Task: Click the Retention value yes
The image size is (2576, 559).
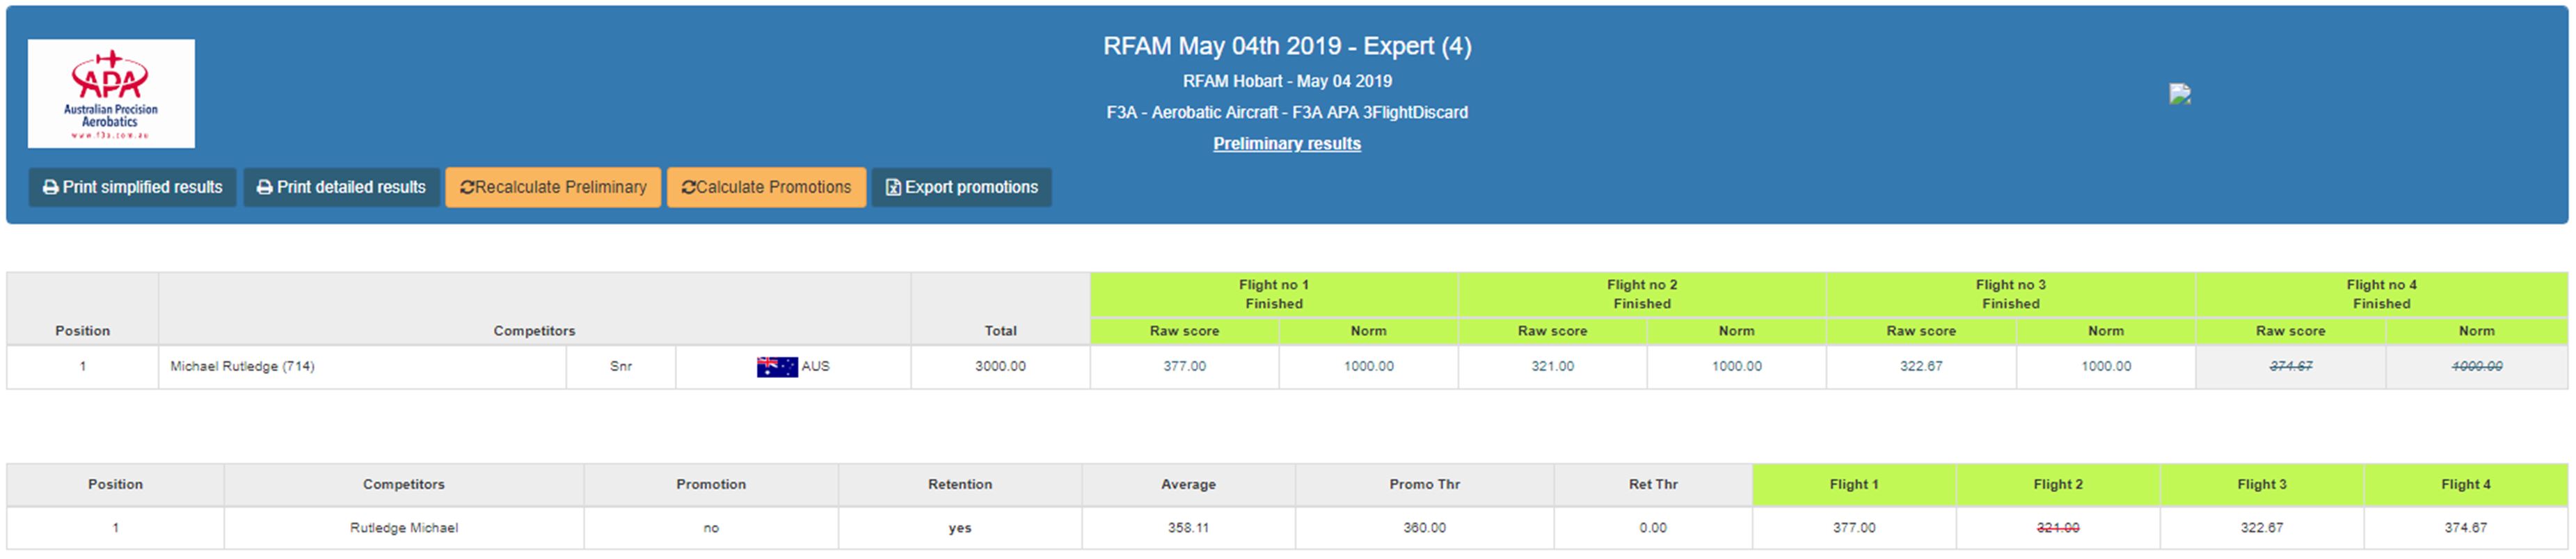Action: [x=959, y=528]
